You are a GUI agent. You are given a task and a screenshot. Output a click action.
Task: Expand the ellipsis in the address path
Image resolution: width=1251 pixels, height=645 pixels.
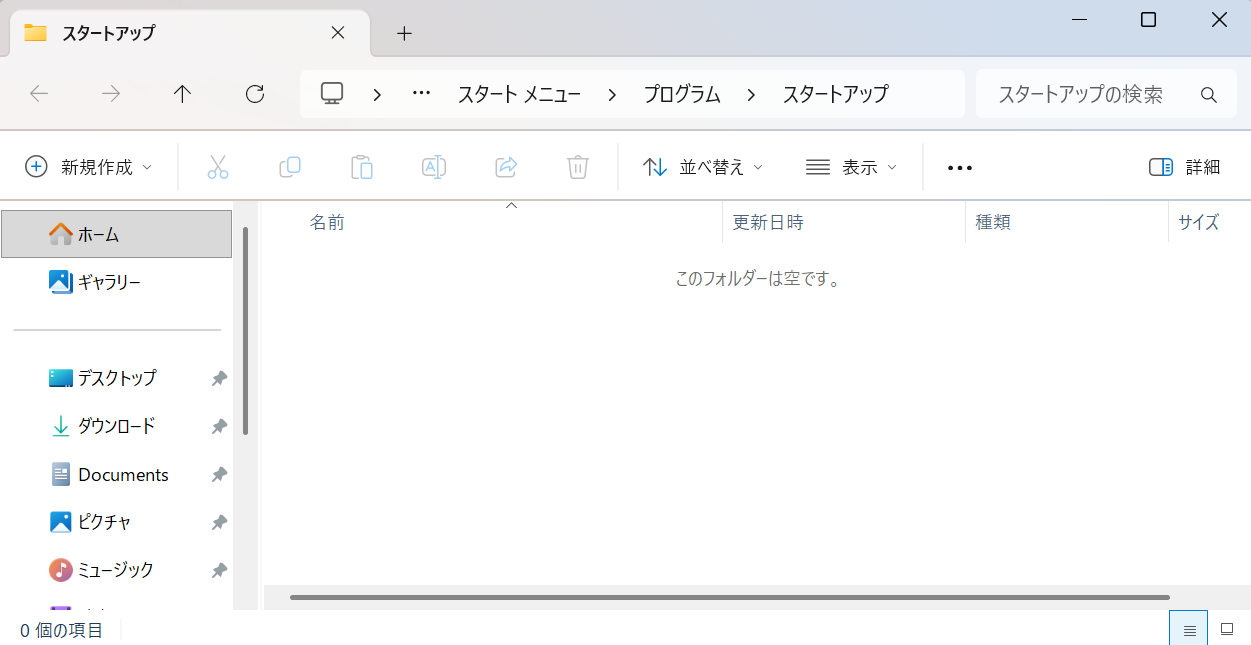(421, 94)
